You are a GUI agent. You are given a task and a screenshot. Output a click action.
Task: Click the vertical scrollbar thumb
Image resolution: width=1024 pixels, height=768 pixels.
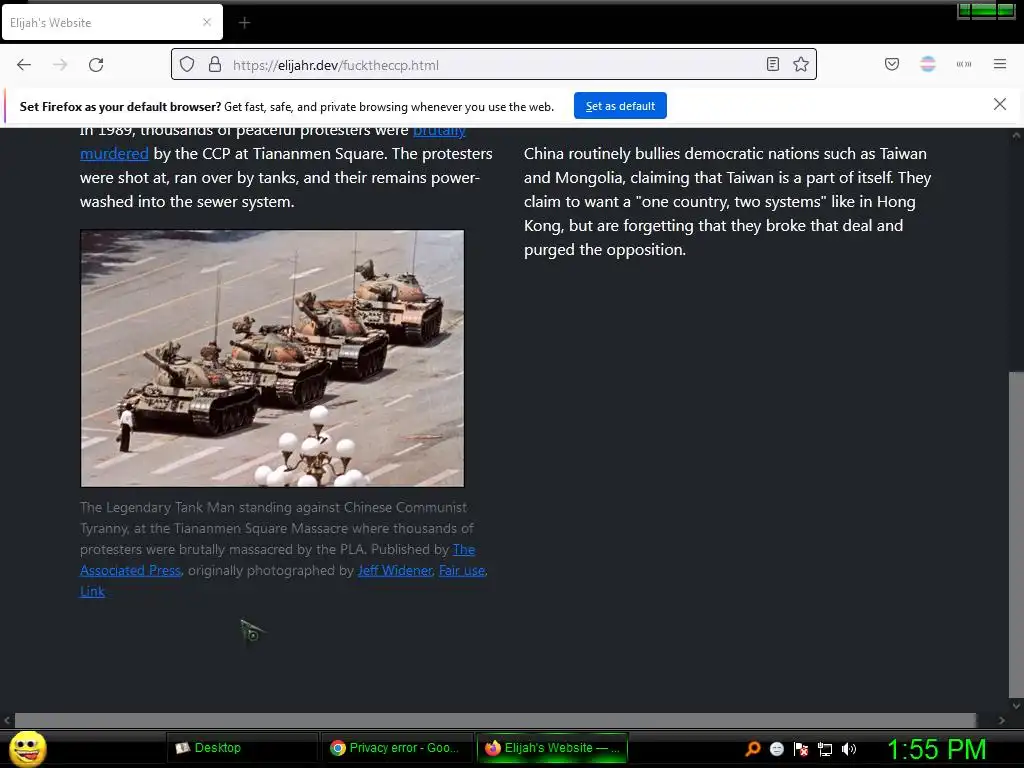coord(1016,536)
